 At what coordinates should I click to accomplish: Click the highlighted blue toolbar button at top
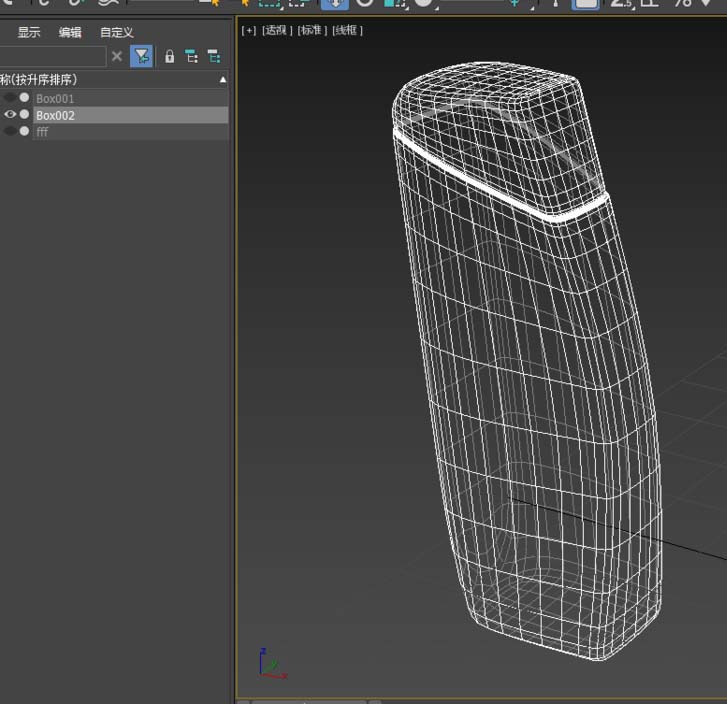coord(334,3)
